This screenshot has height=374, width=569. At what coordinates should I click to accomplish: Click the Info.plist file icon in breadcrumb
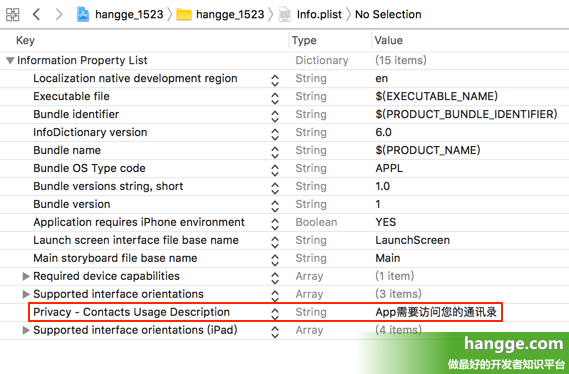tap(285, 15)
